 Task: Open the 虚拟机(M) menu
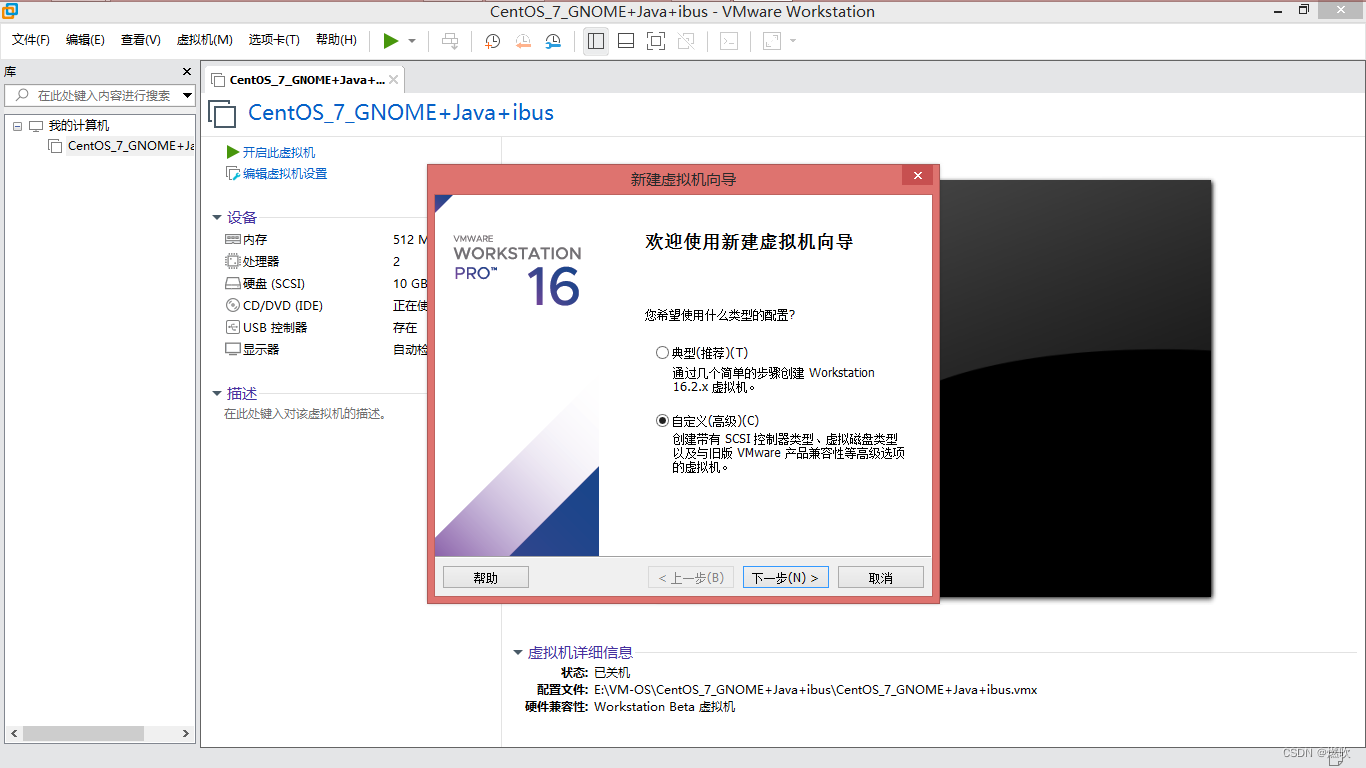coord(204,40)
